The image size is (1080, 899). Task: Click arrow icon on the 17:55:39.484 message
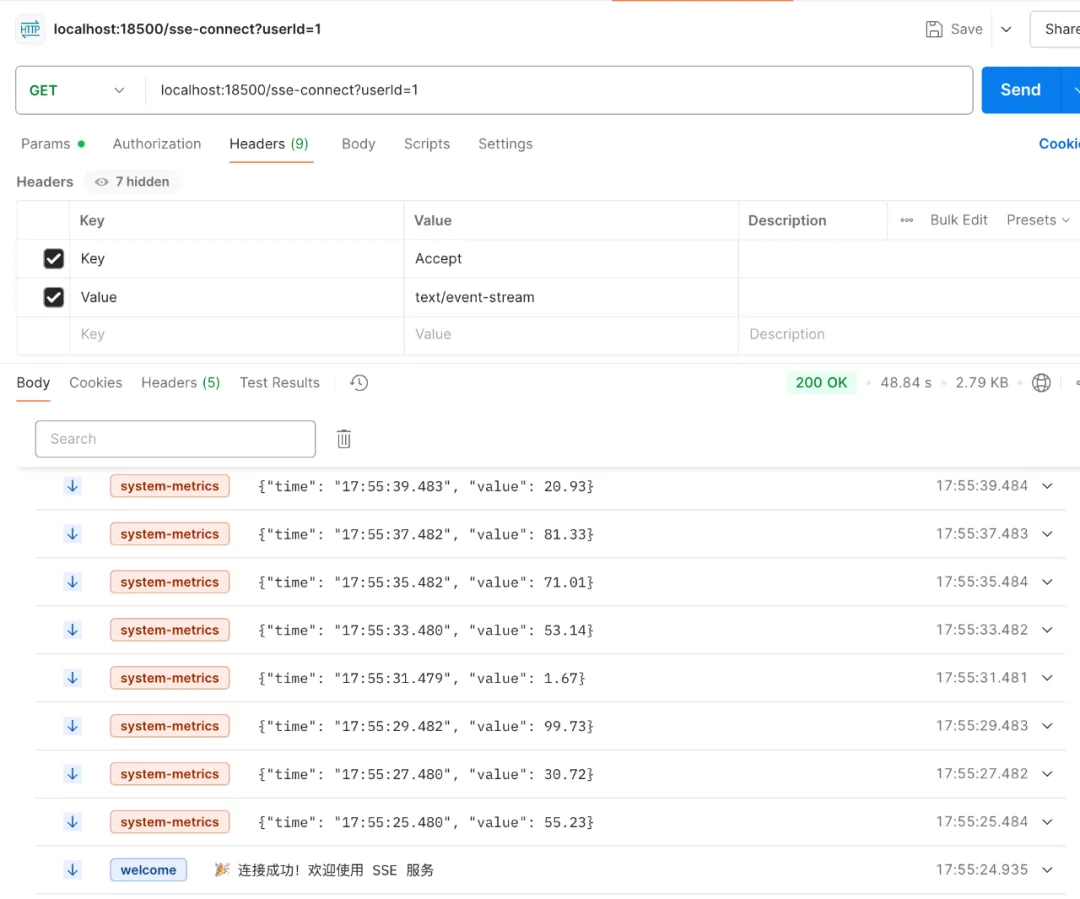[x=73, y=486]
